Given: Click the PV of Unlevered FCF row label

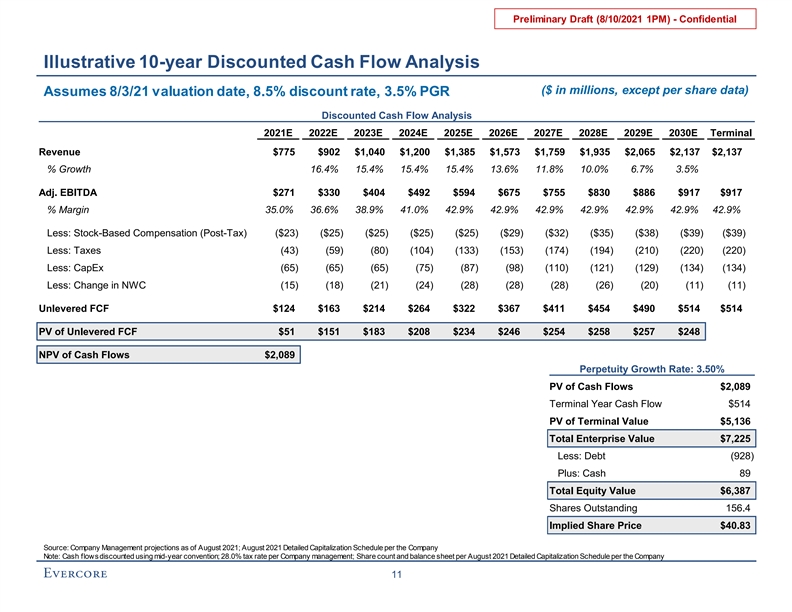Looking at the screenshot, I should [91, 331].
